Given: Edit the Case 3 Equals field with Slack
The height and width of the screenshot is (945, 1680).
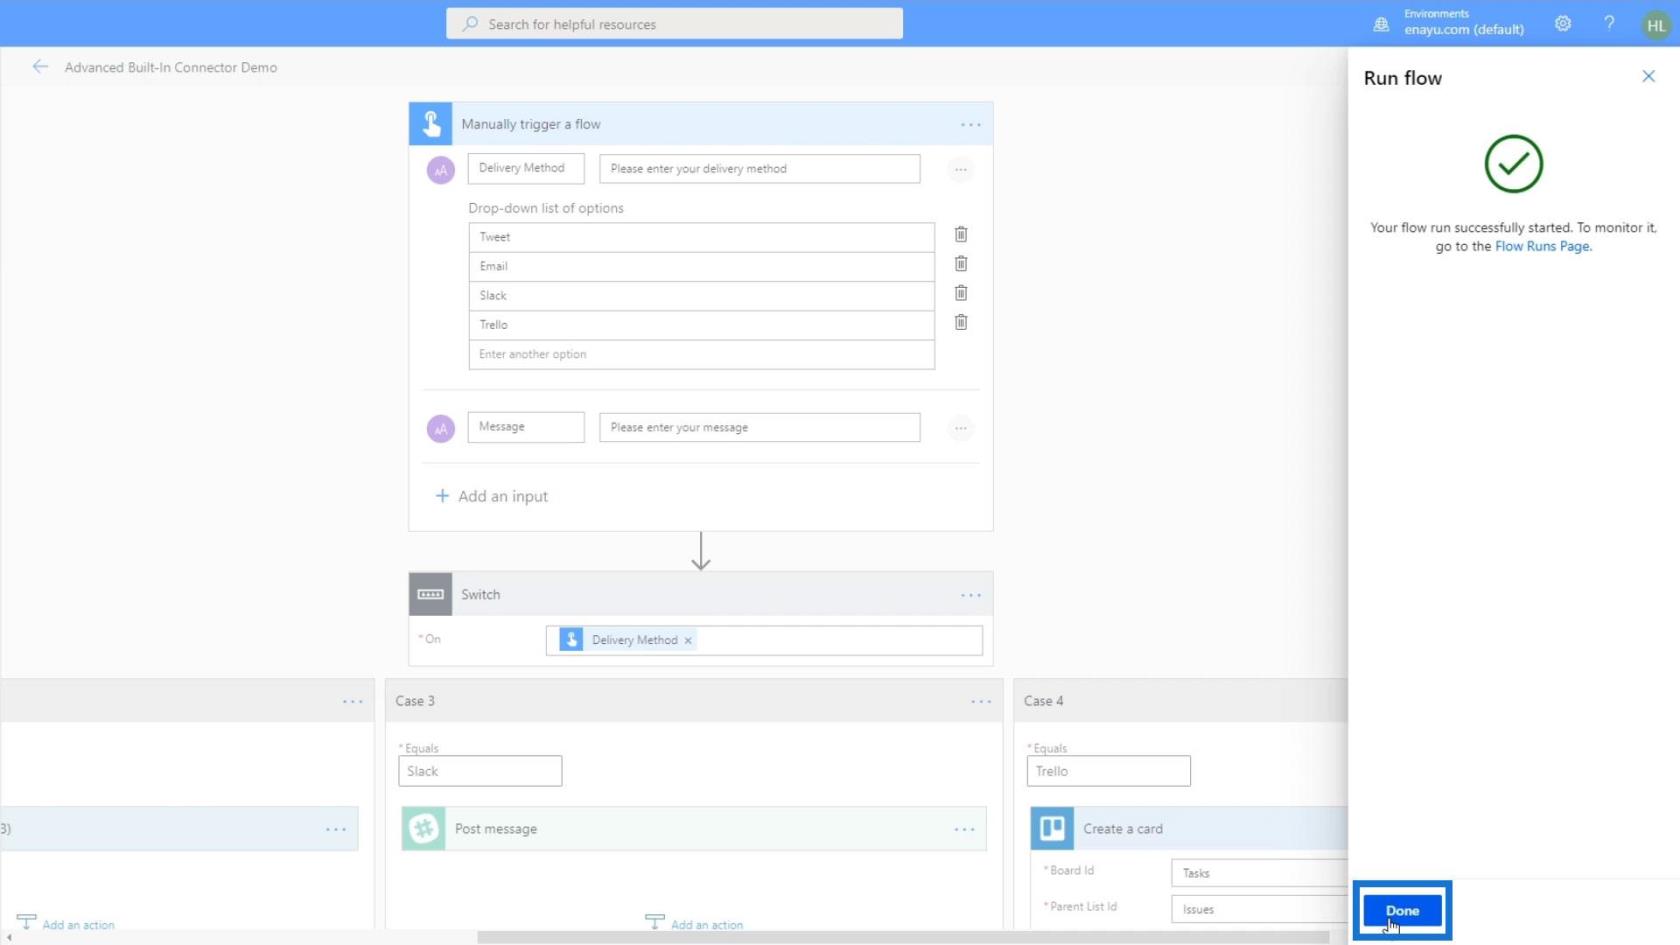Looking at the screenshot, I should [x=480, y=771].
